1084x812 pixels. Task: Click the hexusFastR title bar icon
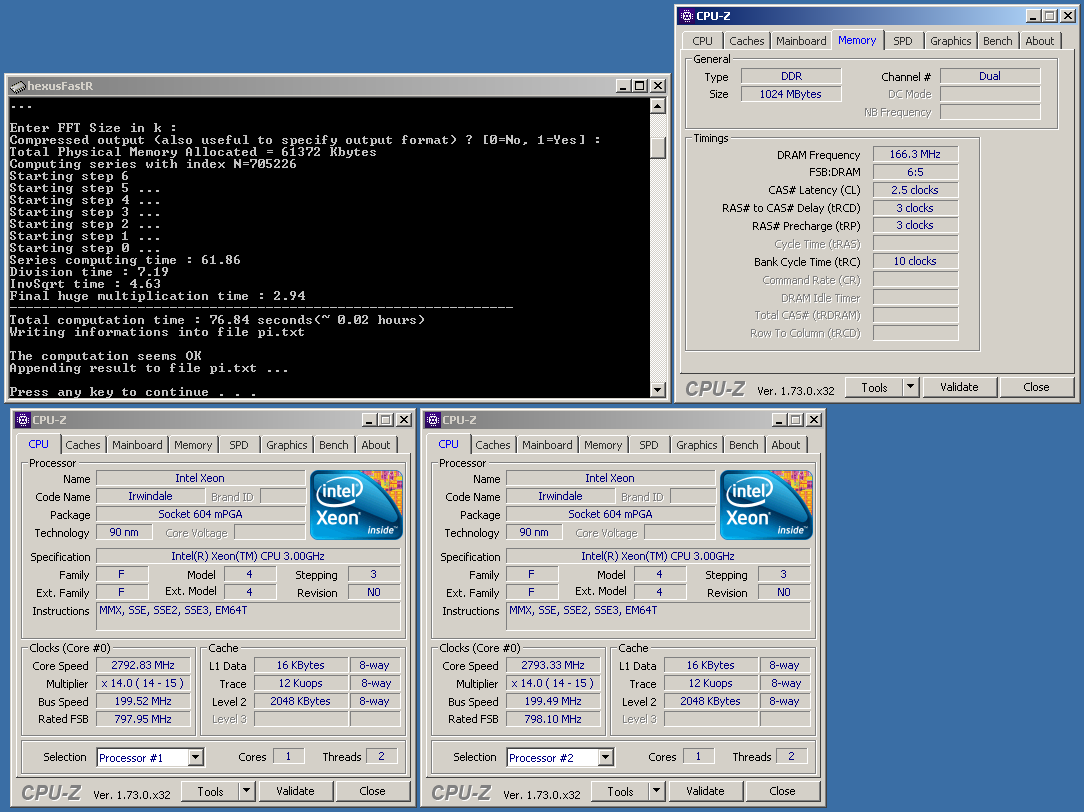(x=18, y=86)
